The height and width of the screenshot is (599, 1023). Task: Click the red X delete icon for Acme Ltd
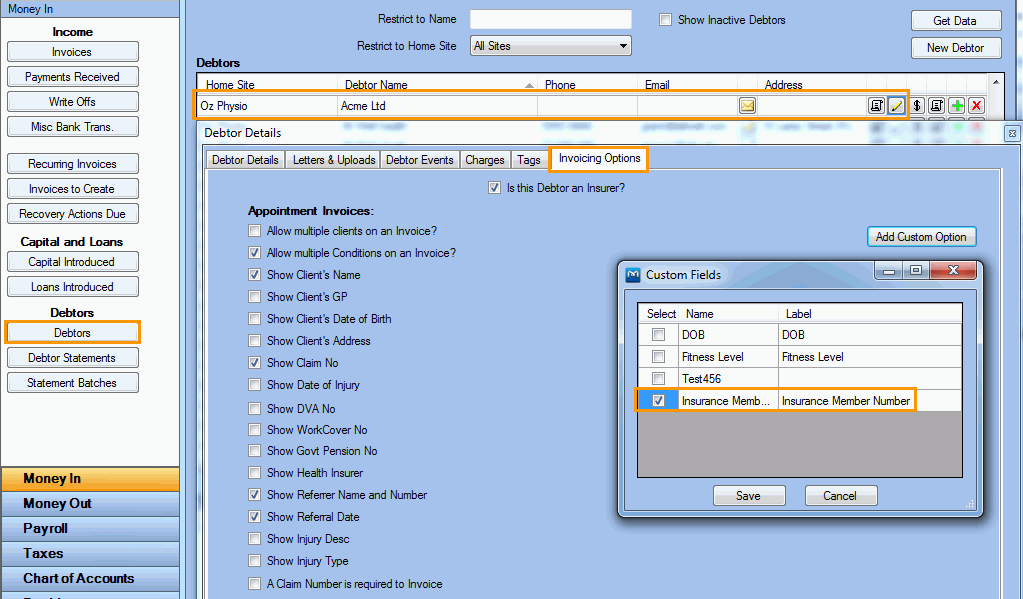pos(976,106)
